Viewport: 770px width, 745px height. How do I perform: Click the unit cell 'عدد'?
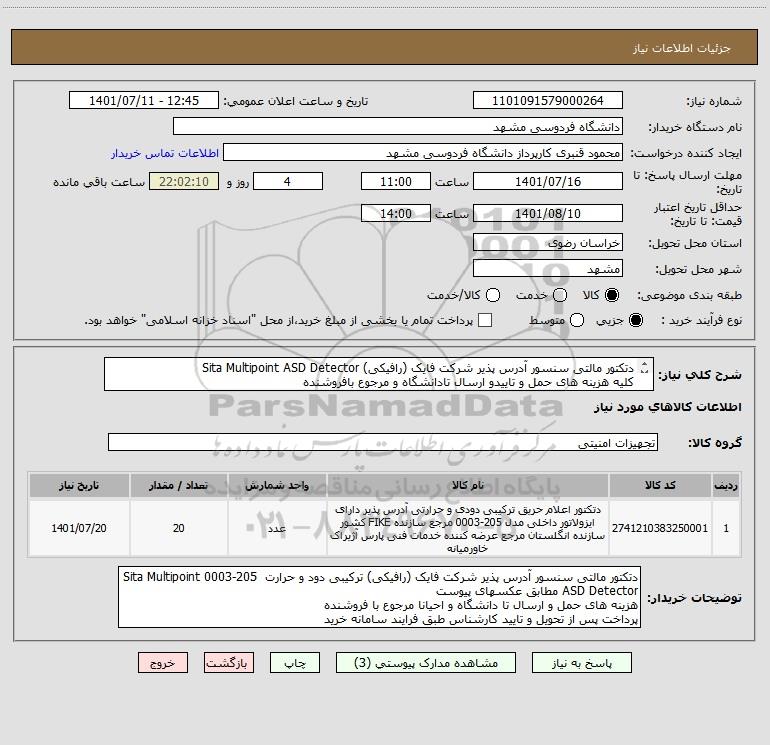[x=277, y=528]
